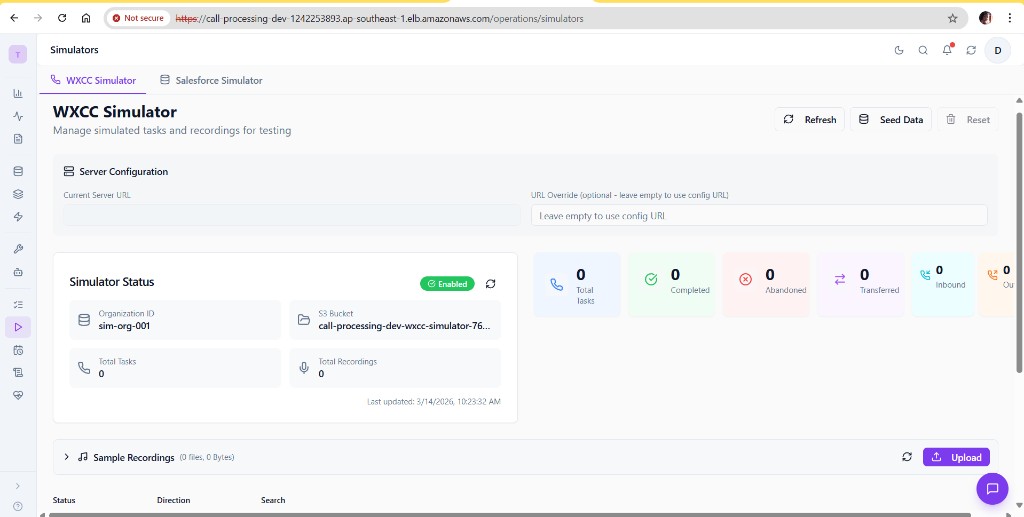The width and height of the screenshot is (1024, 517).
Task: Open the robot bot sidebar icon
Action: [x=18, y=272]
